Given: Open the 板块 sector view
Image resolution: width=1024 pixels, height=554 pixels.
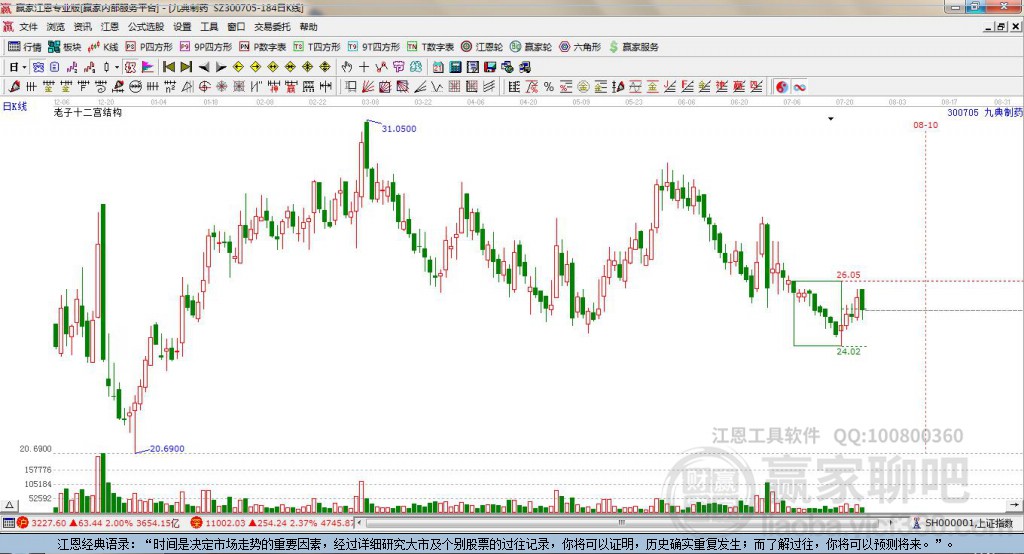Looking at the screenshot, I should (x=65, y=46).
